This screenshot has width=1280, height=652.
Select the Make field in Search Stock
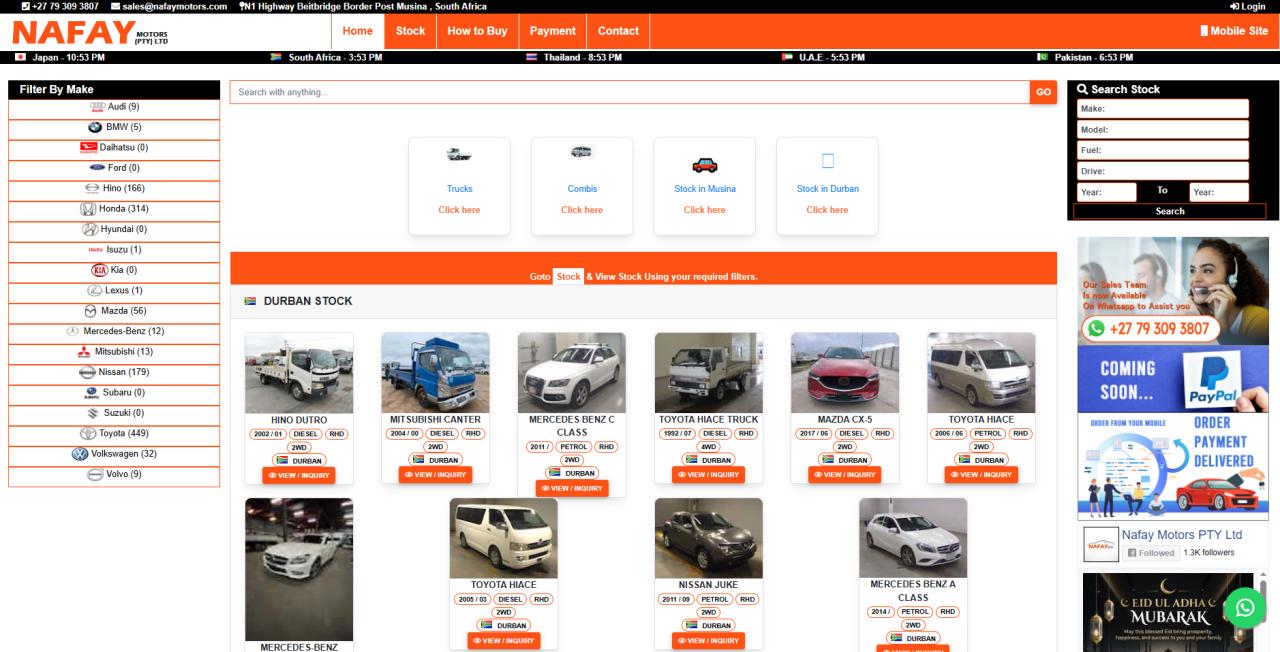[x=1162, y=109]
